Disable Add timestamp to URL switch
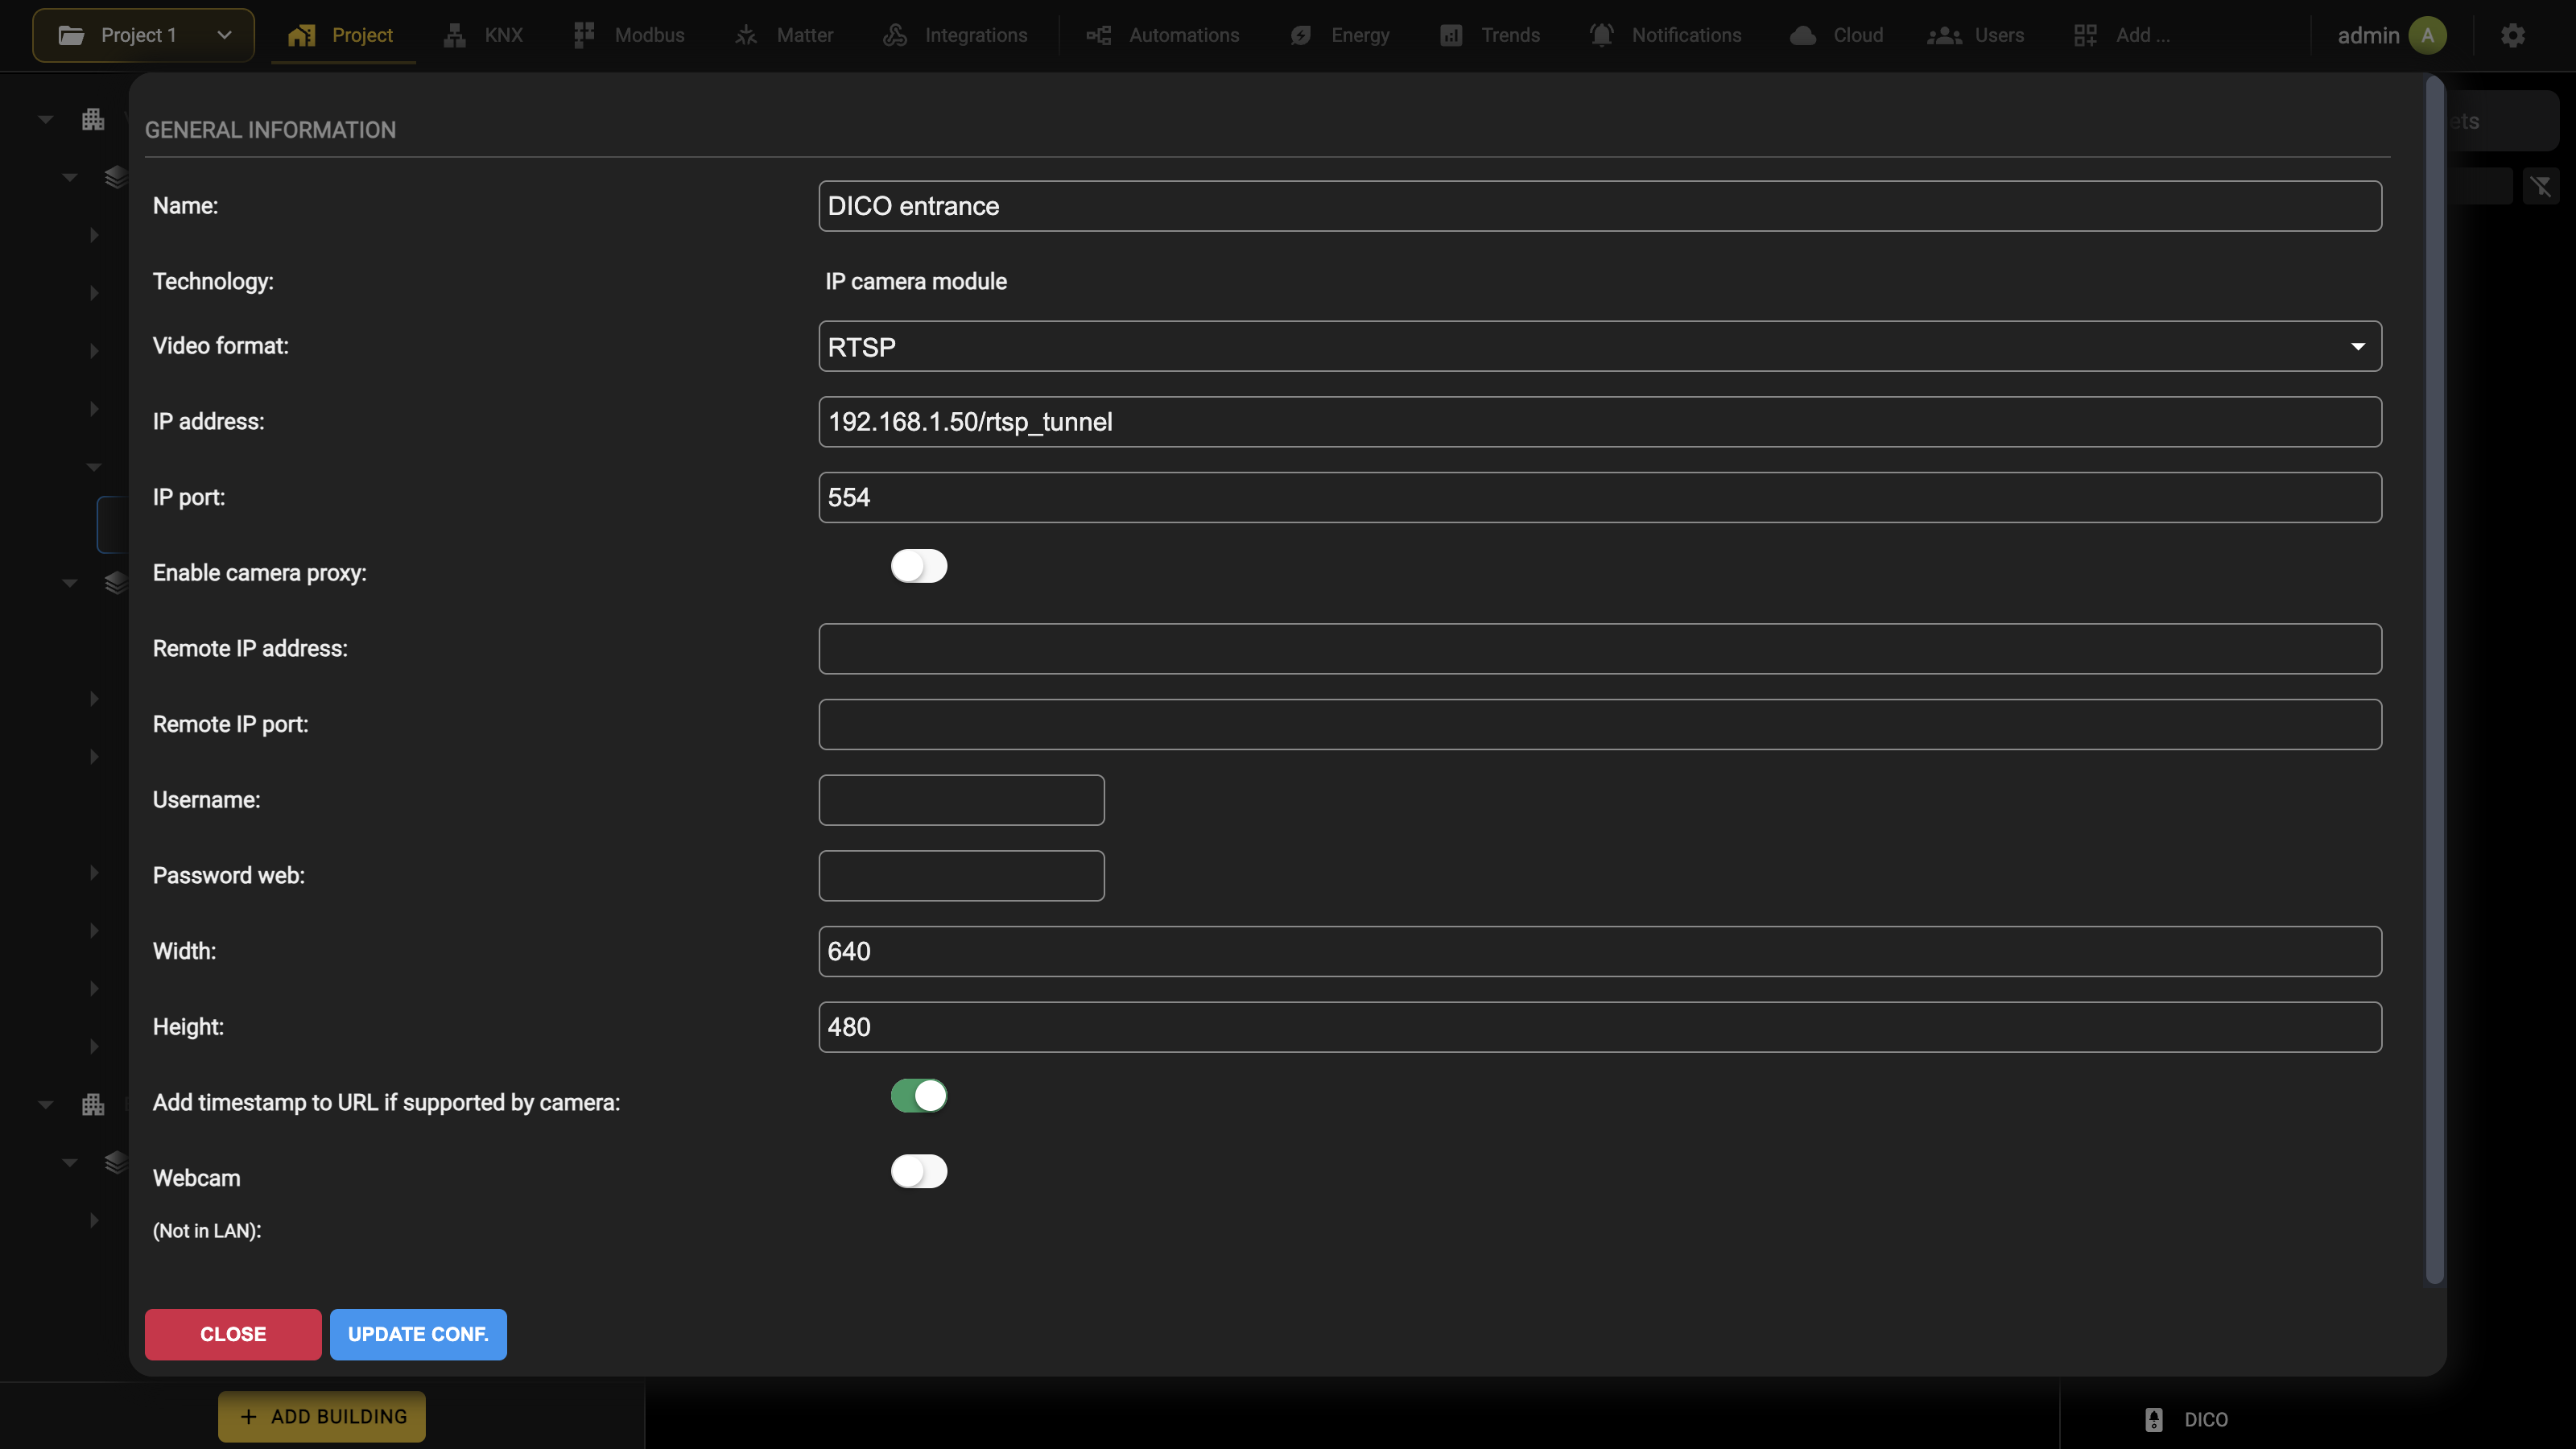This screenshot has height=1449, width=2576. (919, 1096)
